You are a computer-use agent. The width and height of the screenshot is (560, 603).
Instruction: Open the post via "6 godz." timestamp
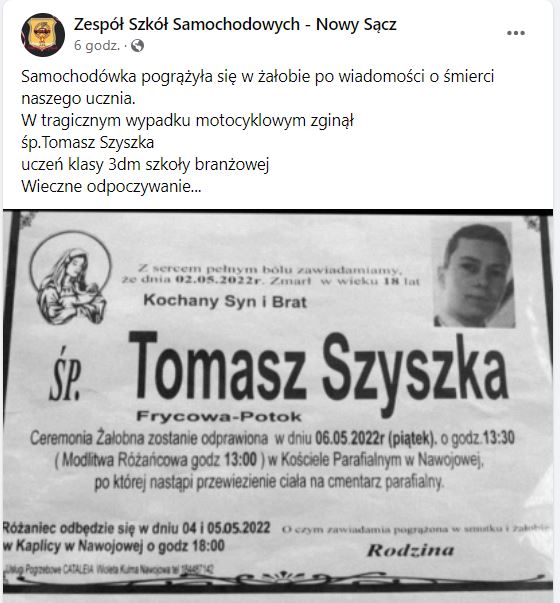pos(96,46)
